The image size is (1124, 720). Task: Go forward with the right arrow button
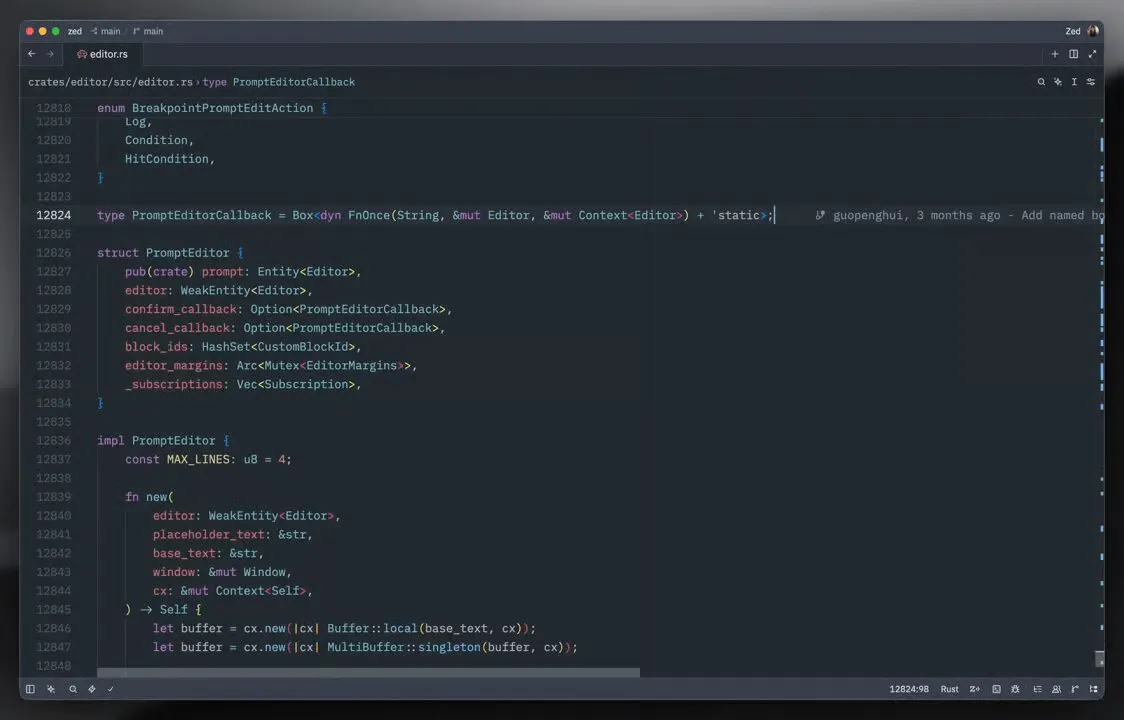click(x=50, y=54)
